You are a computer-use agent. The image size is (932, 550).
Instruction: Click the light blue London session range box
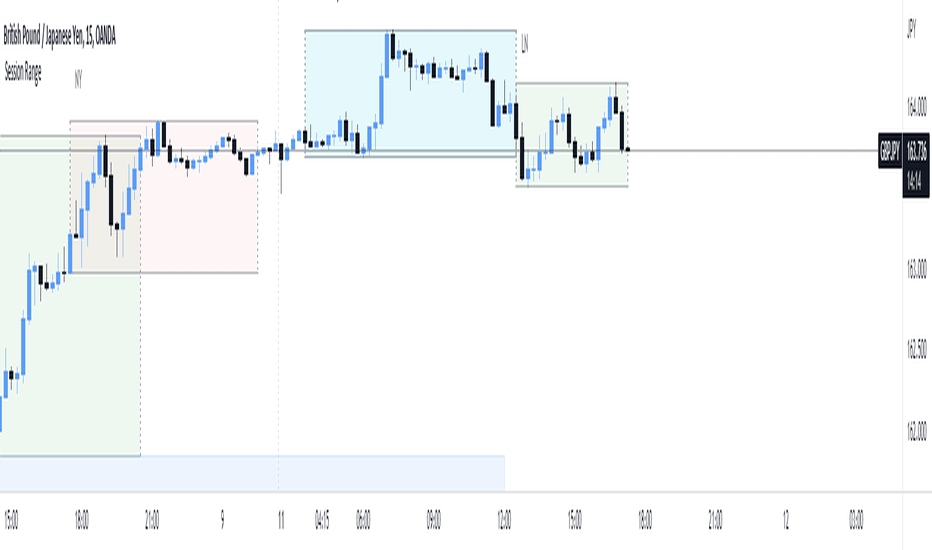coord(410,93)
